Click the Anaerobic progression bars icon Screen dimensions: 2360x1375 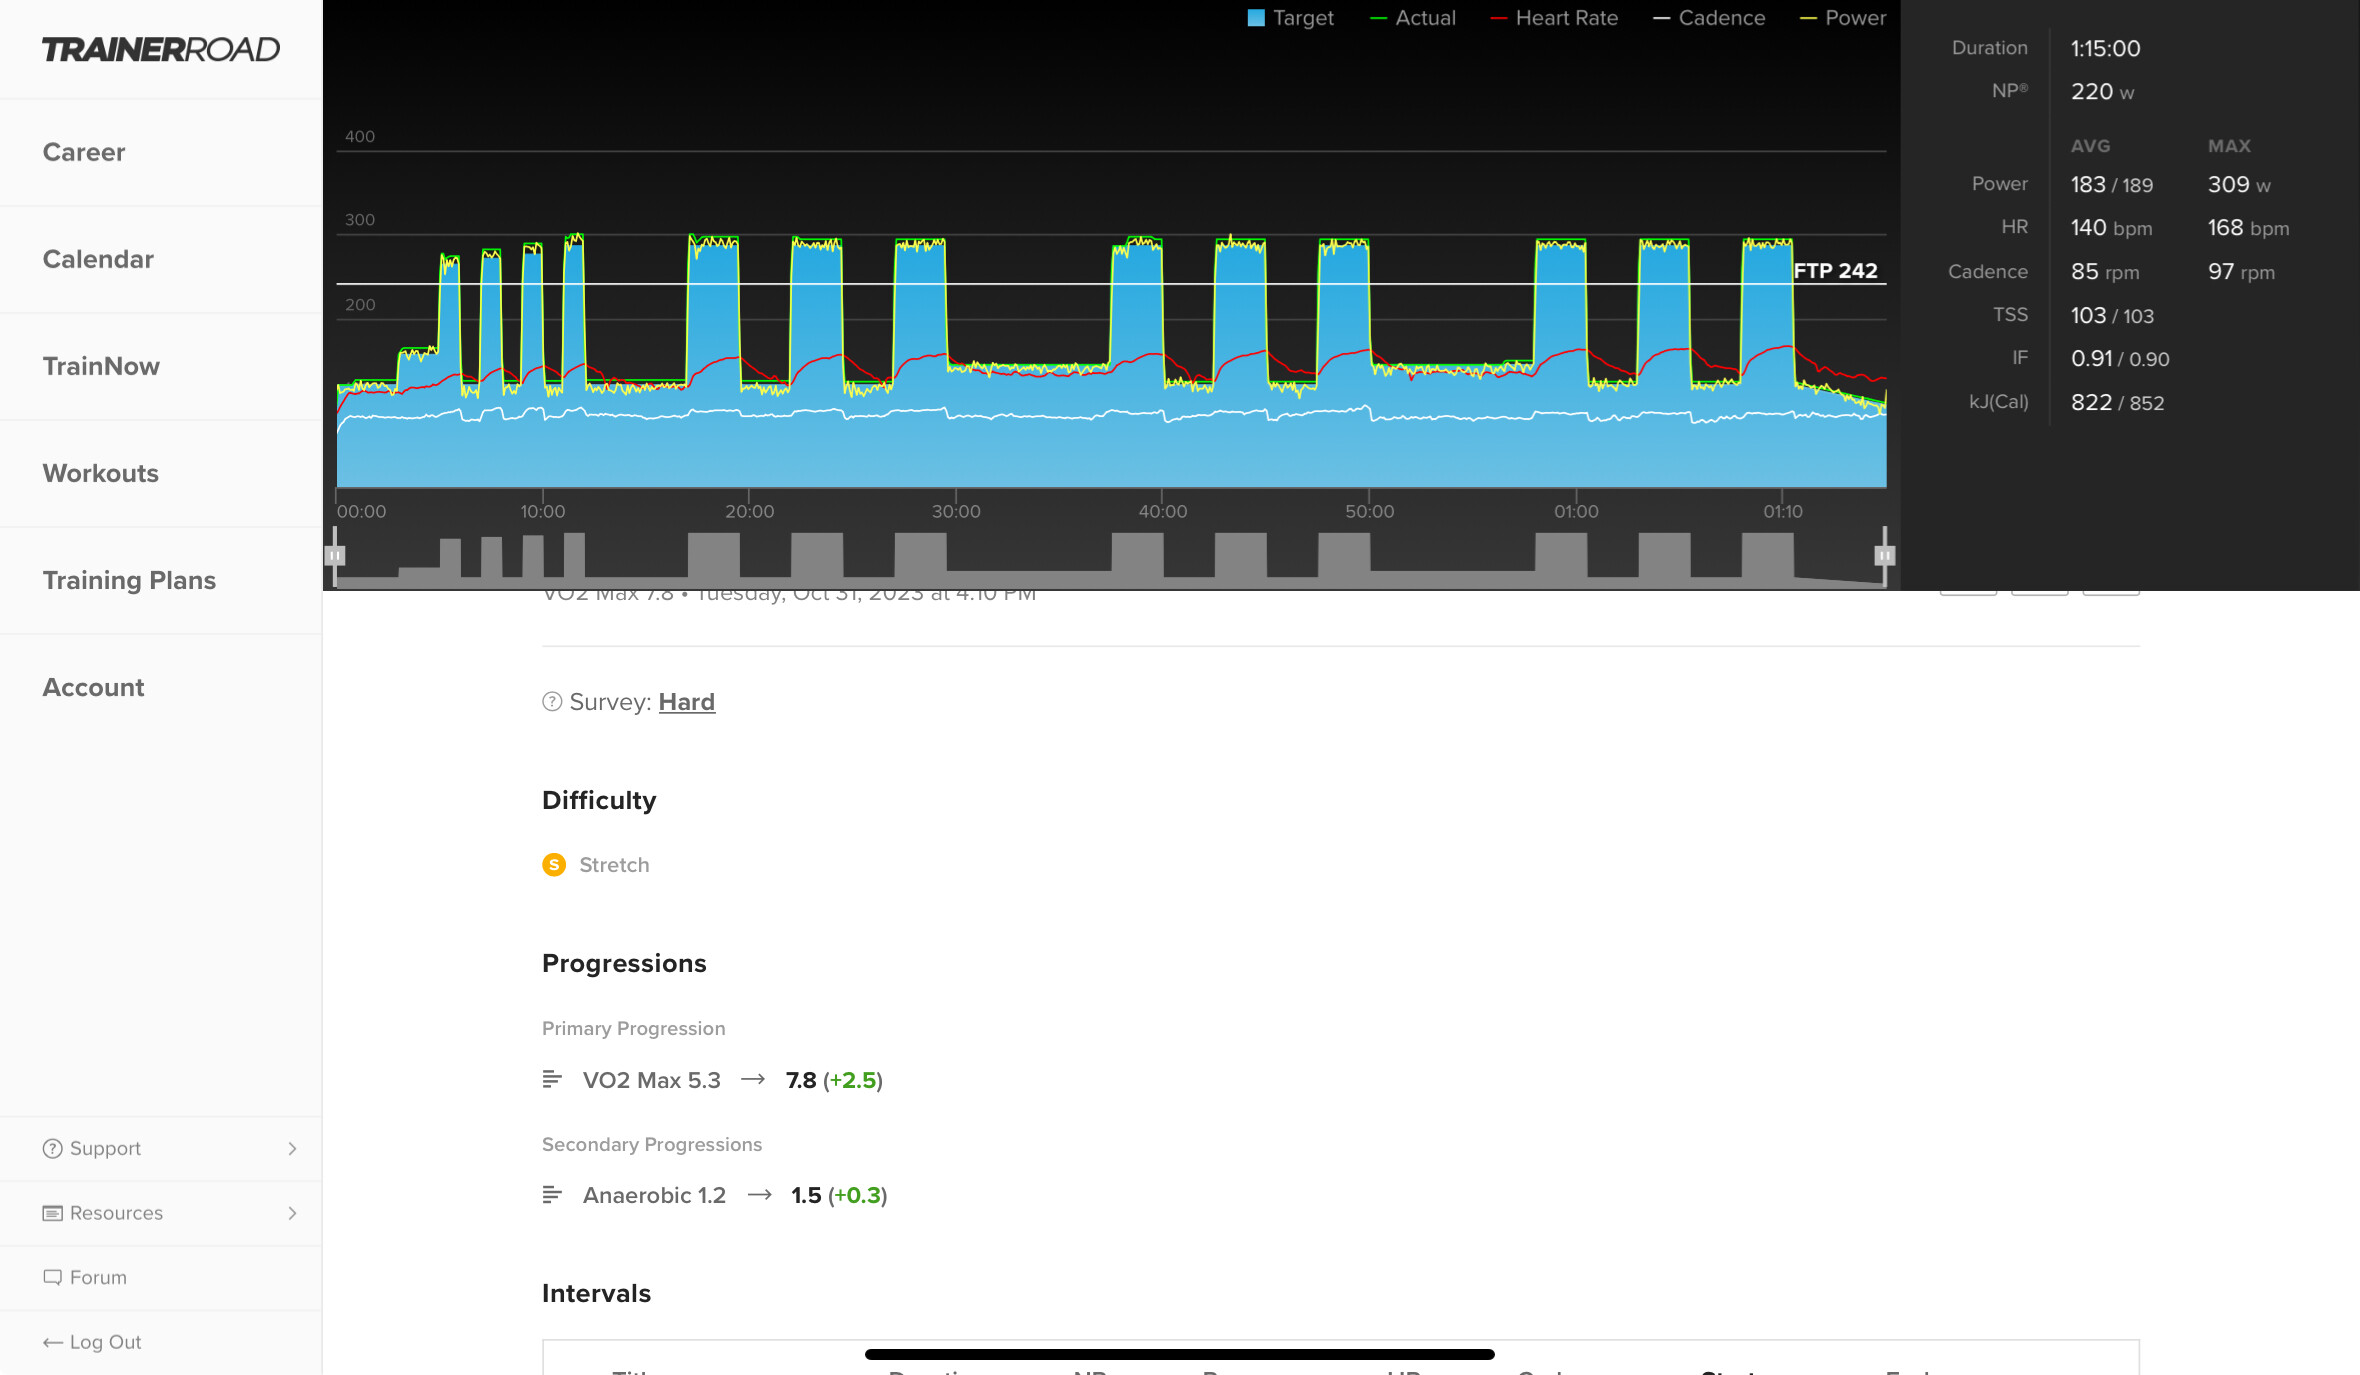coord(552,1195)
